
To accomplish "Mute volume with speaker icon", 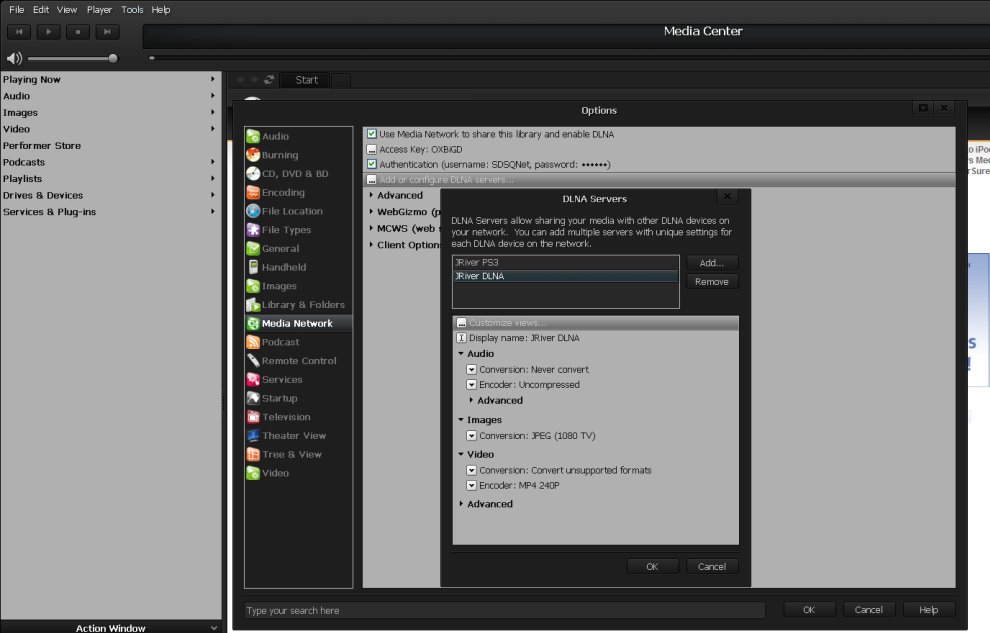I will coord(14,59).
